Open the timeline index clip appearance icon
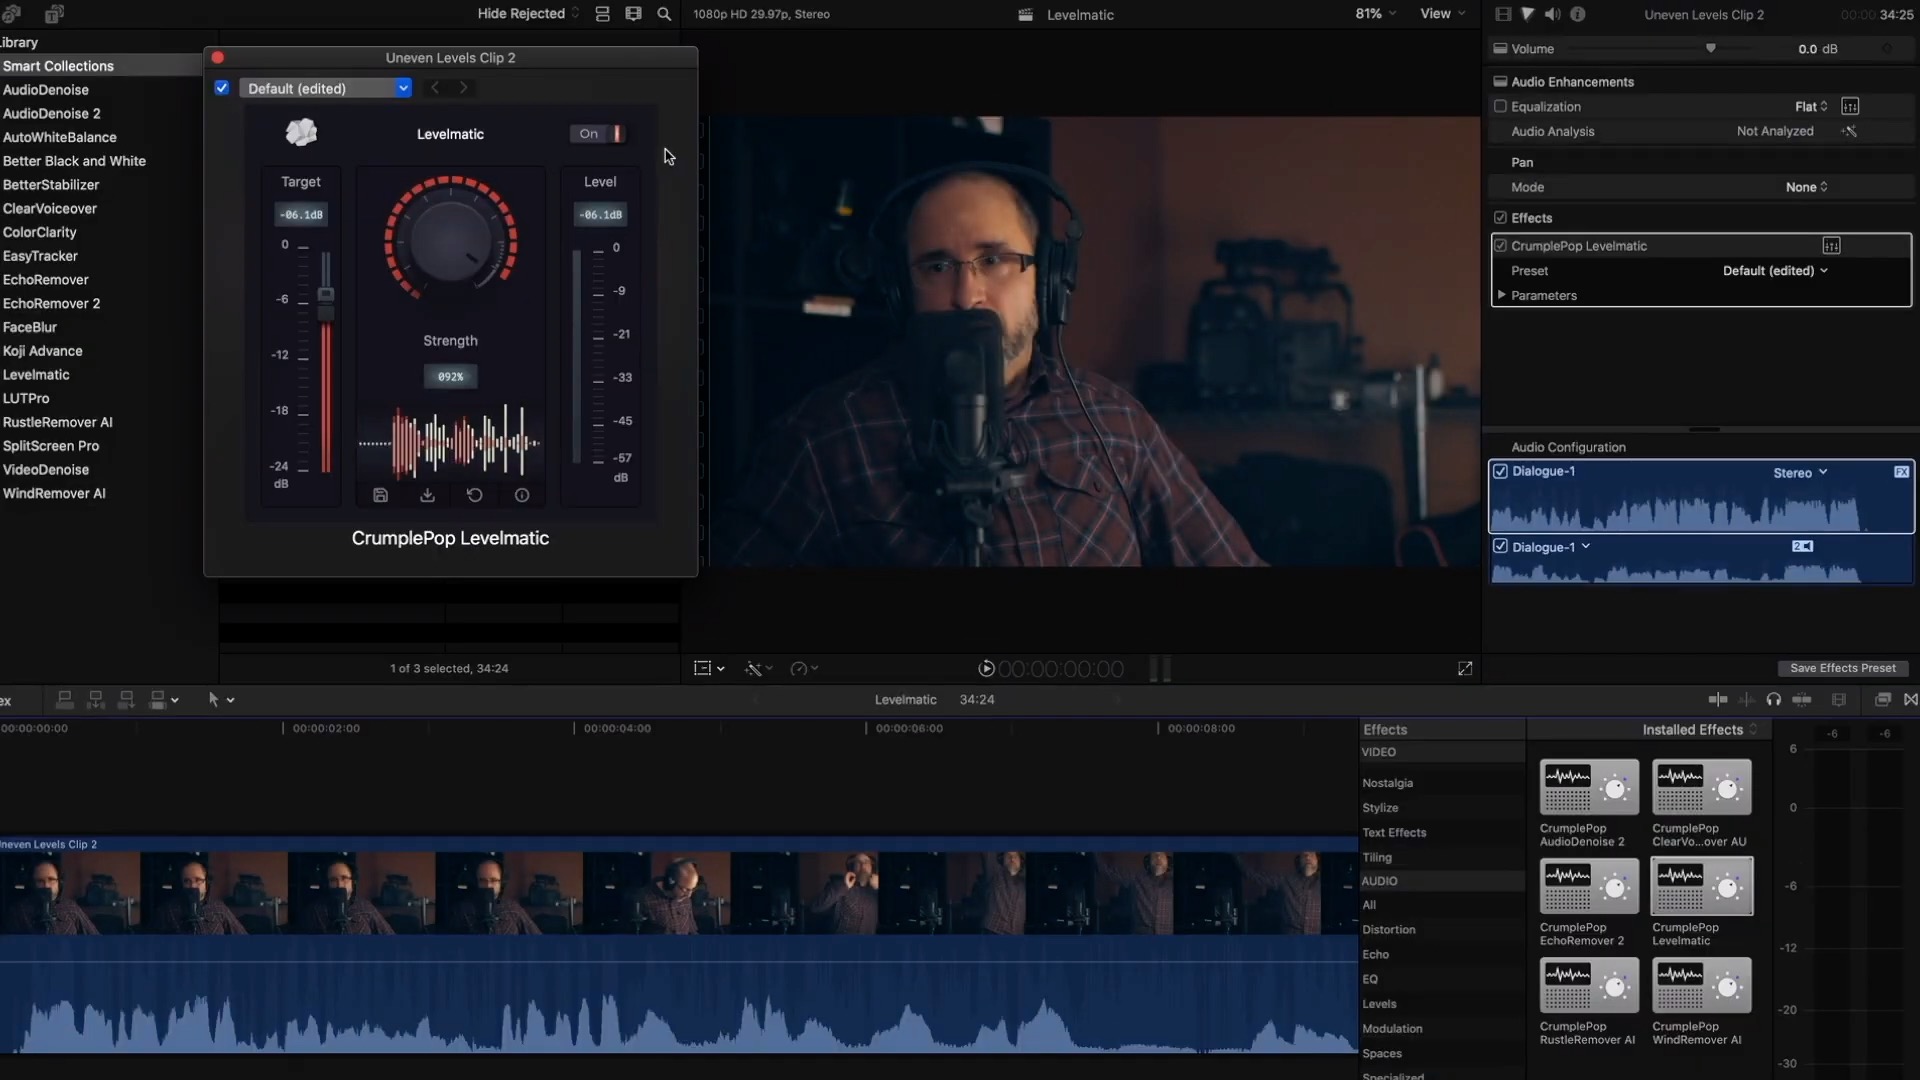The width and height of the screenshot is (1920, 1080). tap(1839, 700)
